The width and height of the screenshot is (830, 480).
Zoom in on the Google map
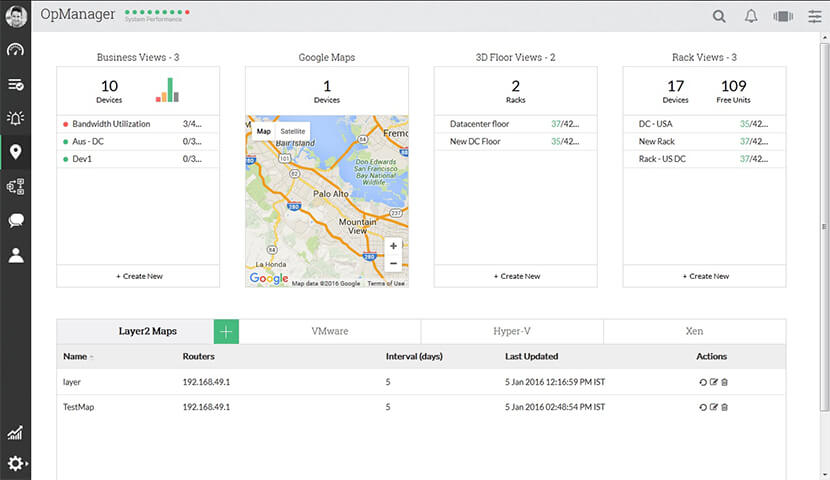point(393,245)
